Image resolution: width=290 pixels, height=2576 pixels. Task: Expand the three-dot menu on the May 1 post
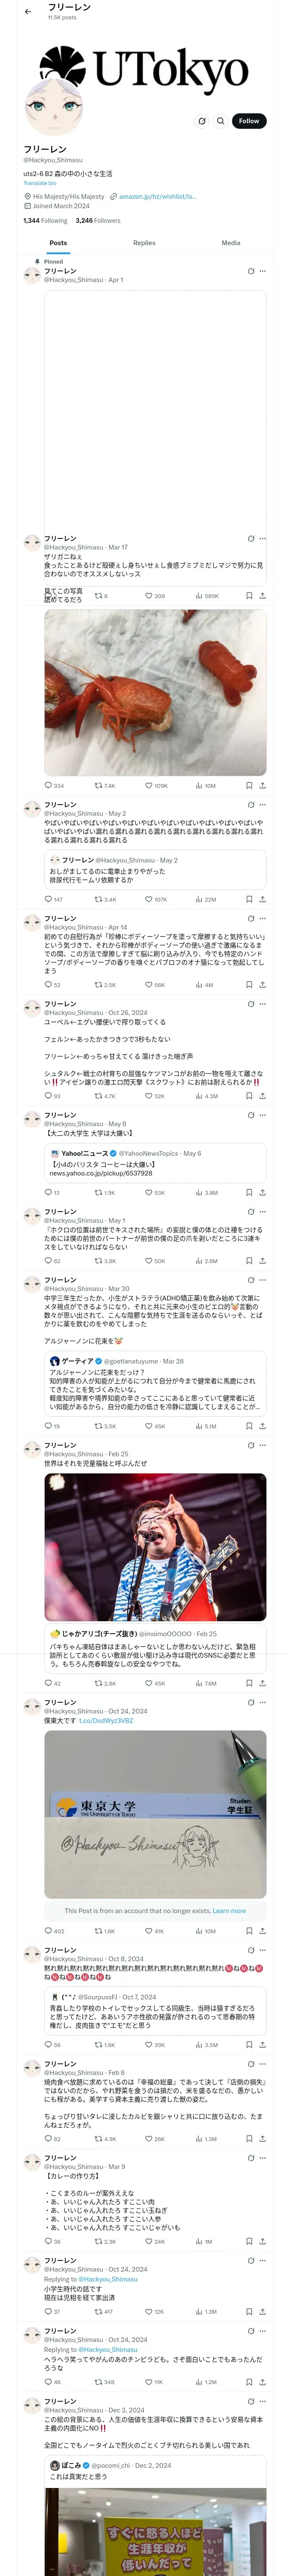pyautogui.click(x=263, y=1211)
